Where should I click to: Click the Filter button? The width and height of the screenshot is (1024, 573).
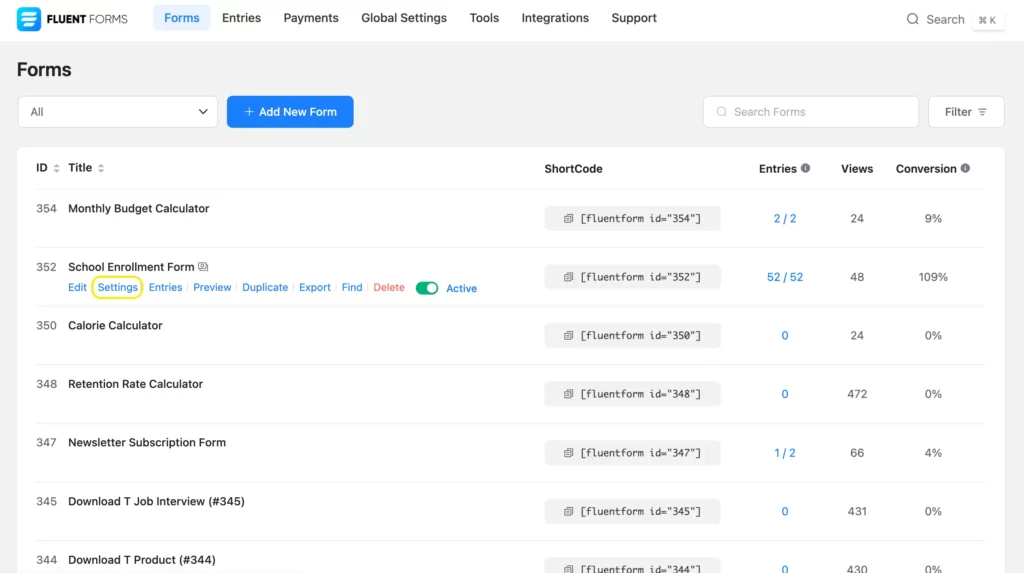966,112
